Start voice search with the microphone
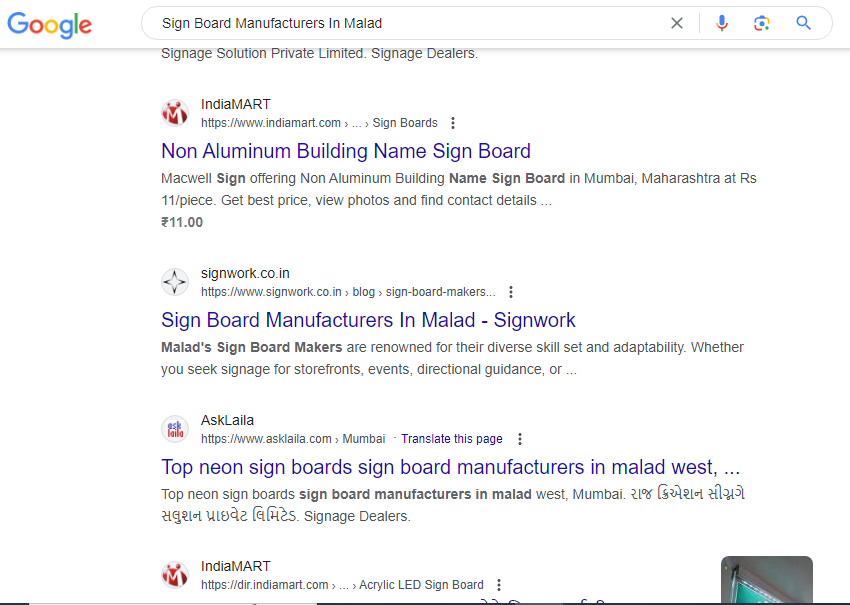Image resolution: width=850 pixels, height=605 pixels. coord(722,23)
